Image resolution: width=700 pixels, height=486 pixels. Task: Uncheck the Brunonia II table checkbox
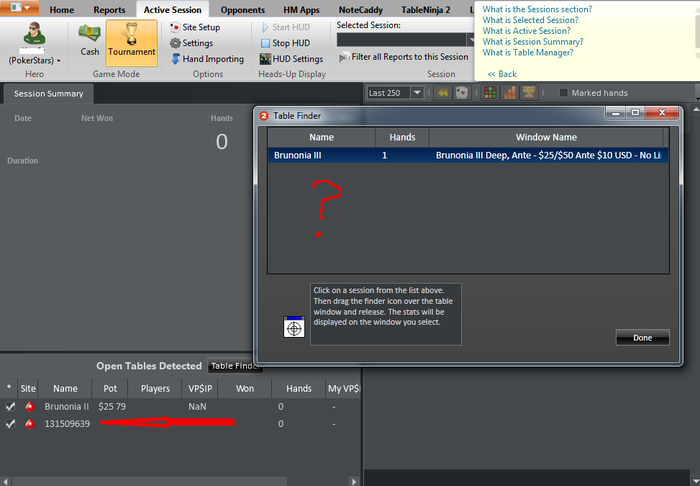10,407
